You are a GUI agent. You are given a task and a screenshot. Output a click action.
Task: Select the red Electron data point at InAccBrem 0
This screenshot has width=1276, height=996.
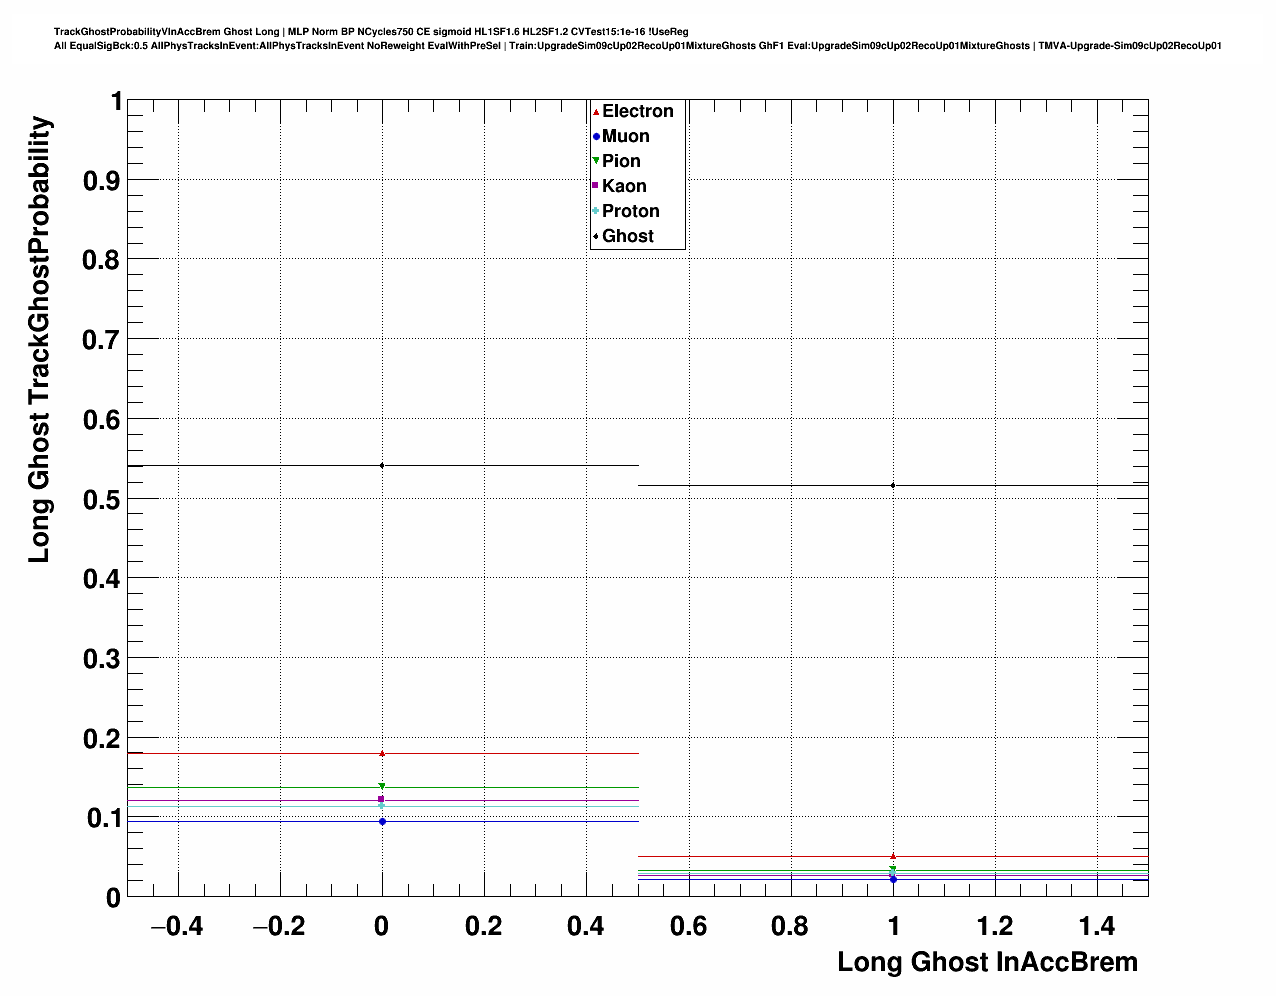tap(382, 753)
